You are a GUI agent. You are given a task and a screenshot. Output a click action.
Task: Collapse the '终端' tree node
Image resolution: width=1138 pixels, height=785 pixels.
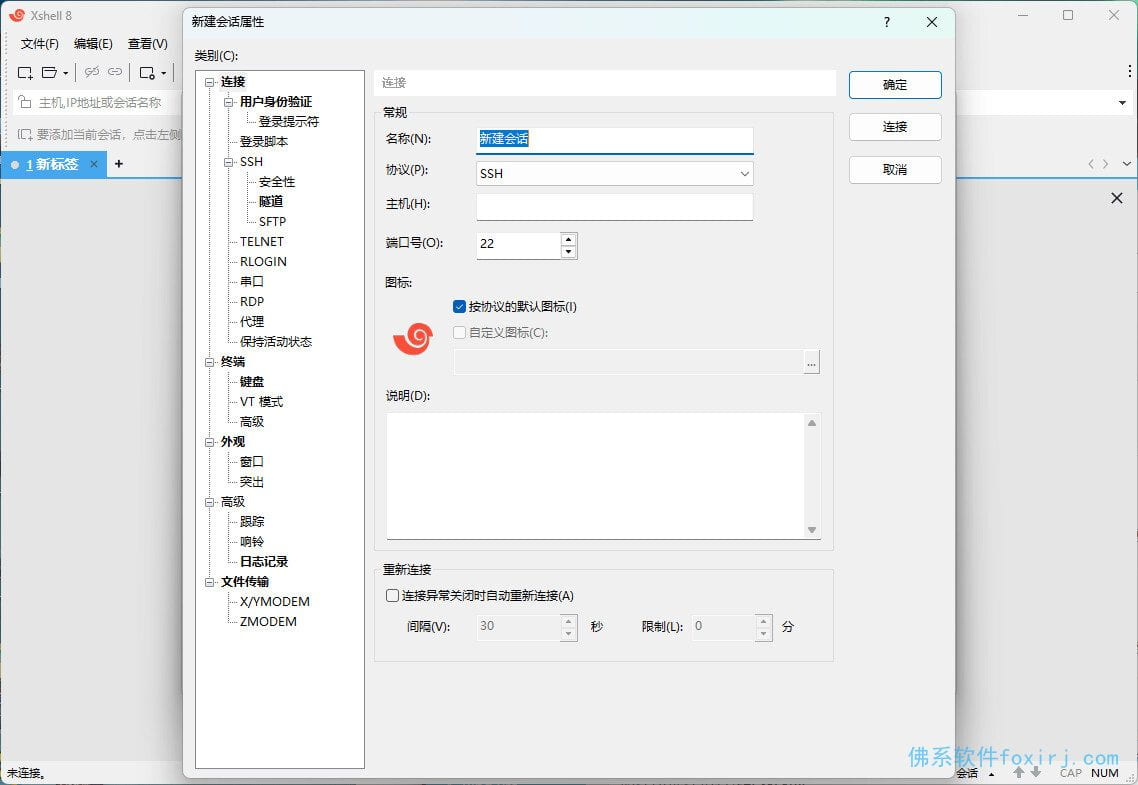pos(210,362)
